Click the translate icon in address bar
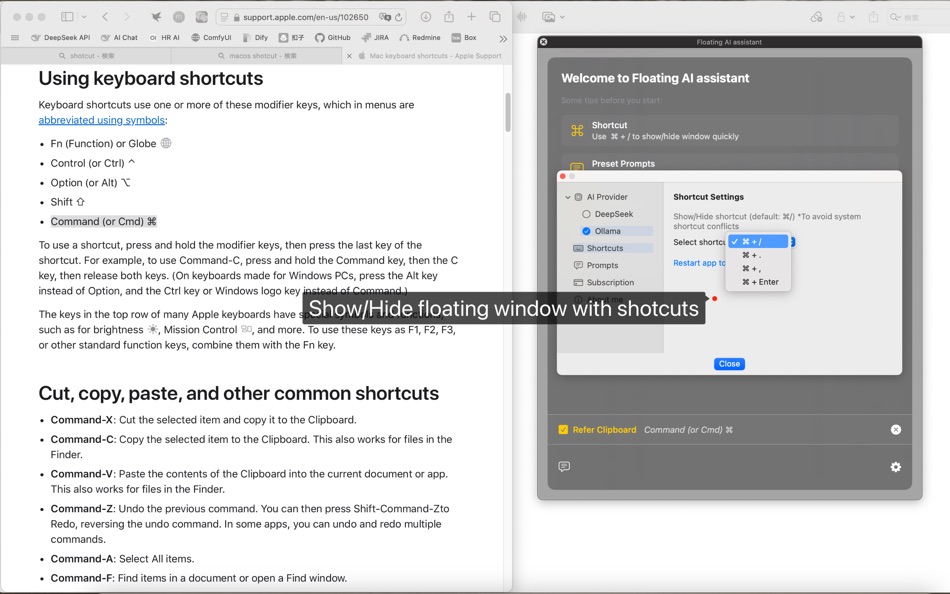950x594 pixels. 384,17
